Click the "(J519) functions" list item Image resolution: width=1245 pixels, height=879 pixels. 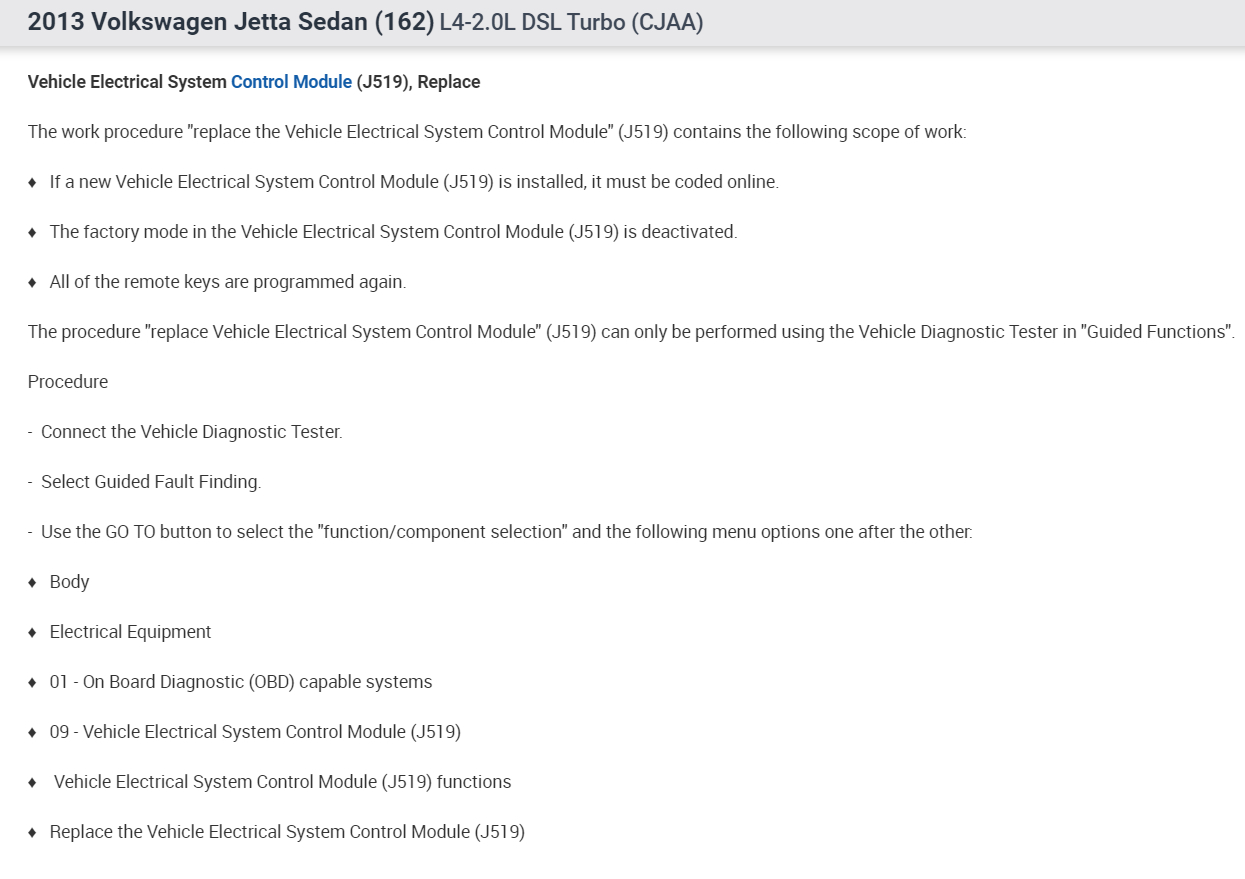[282, 782]
